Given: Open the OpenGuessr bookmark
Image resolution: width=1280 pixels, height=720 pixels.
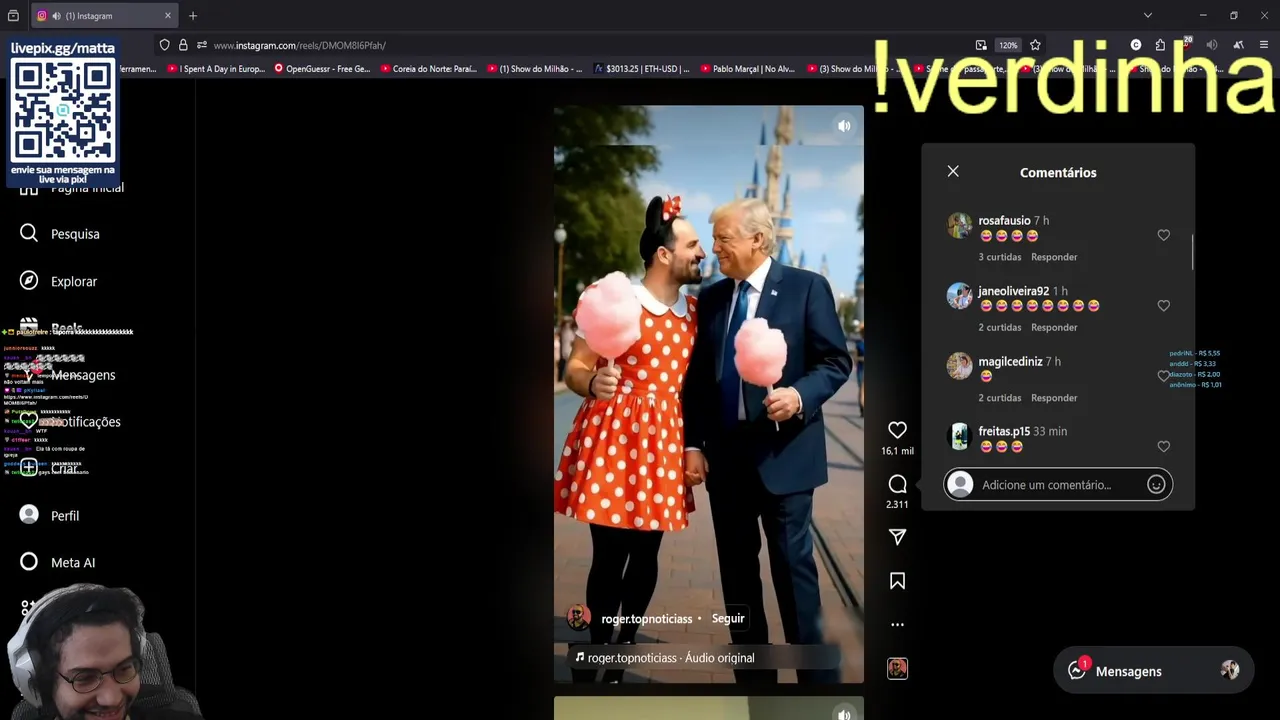Looking at the screenshot, I should [322, 69].
